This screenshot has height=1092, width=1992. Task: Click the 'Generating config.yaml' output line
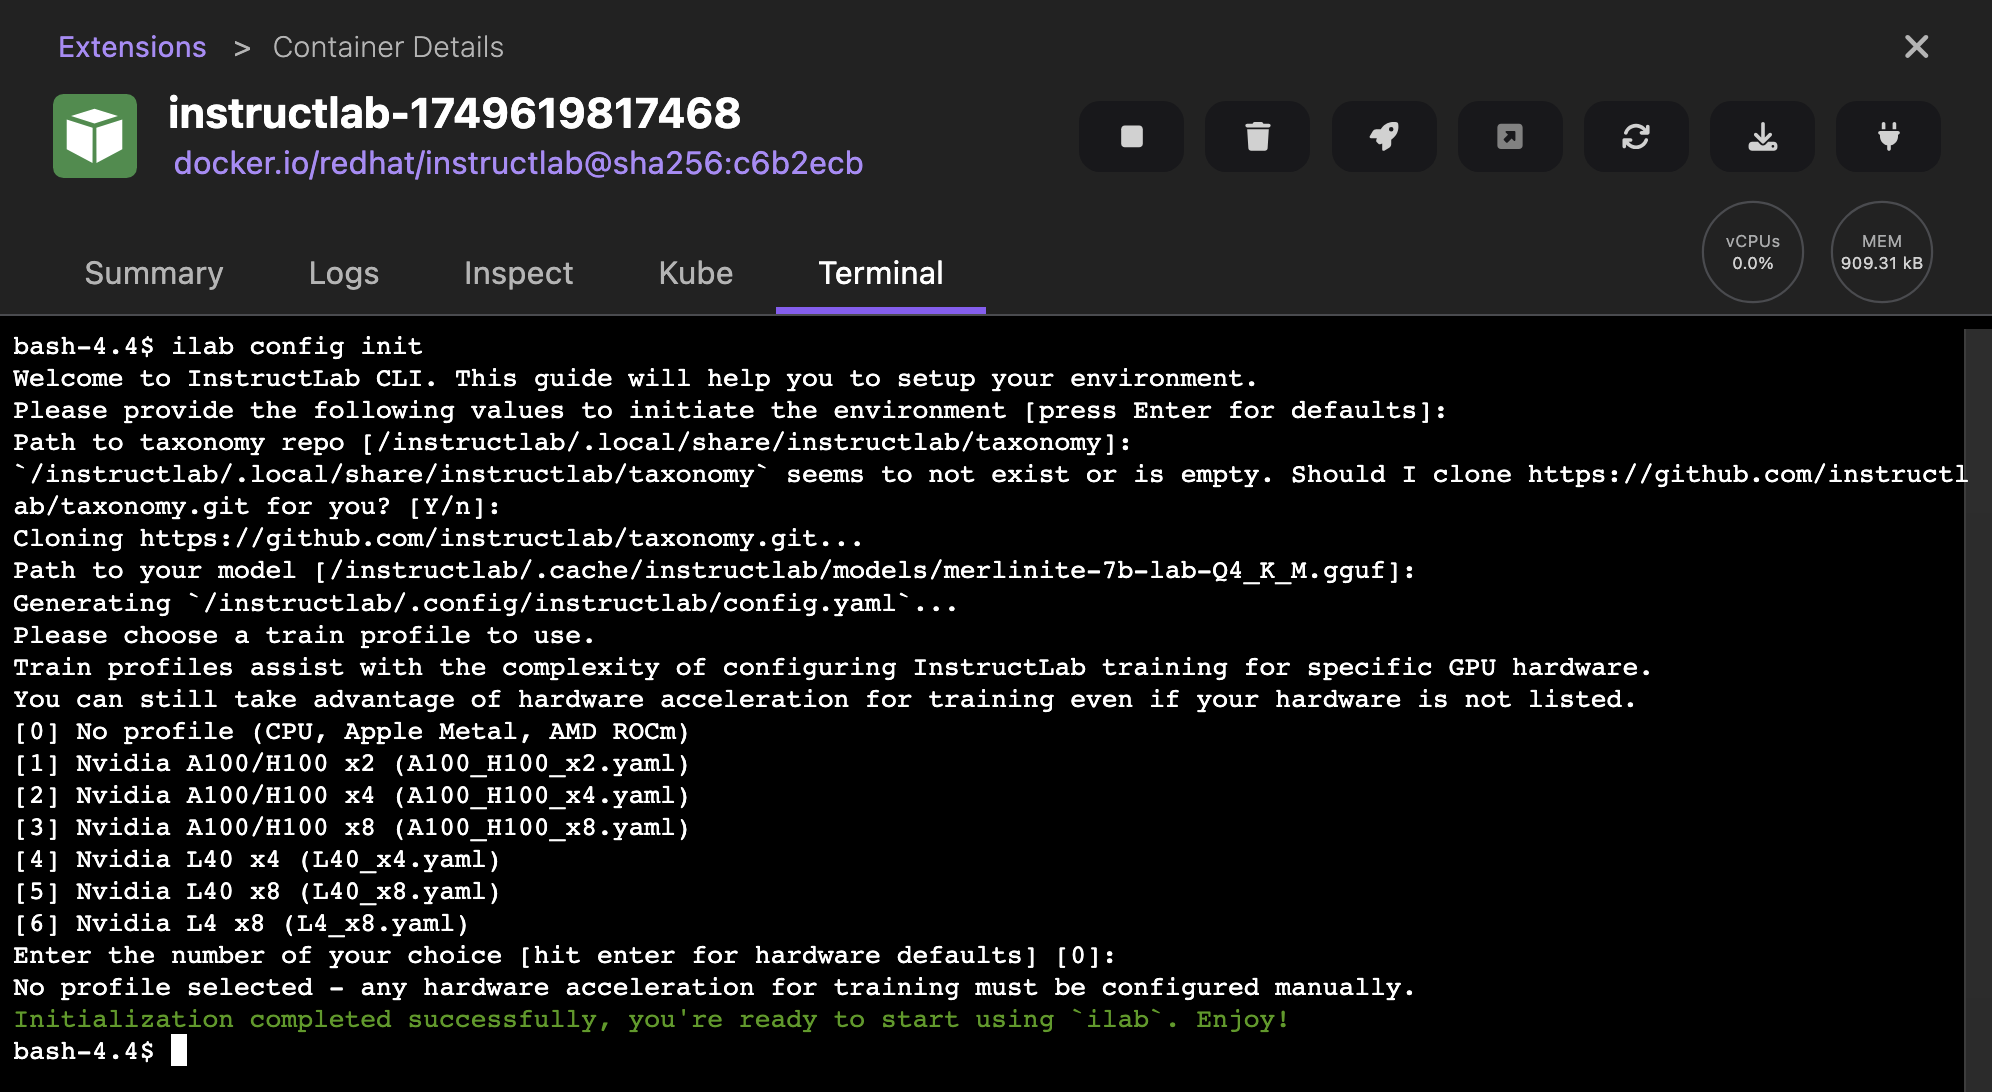pos(485,603)
